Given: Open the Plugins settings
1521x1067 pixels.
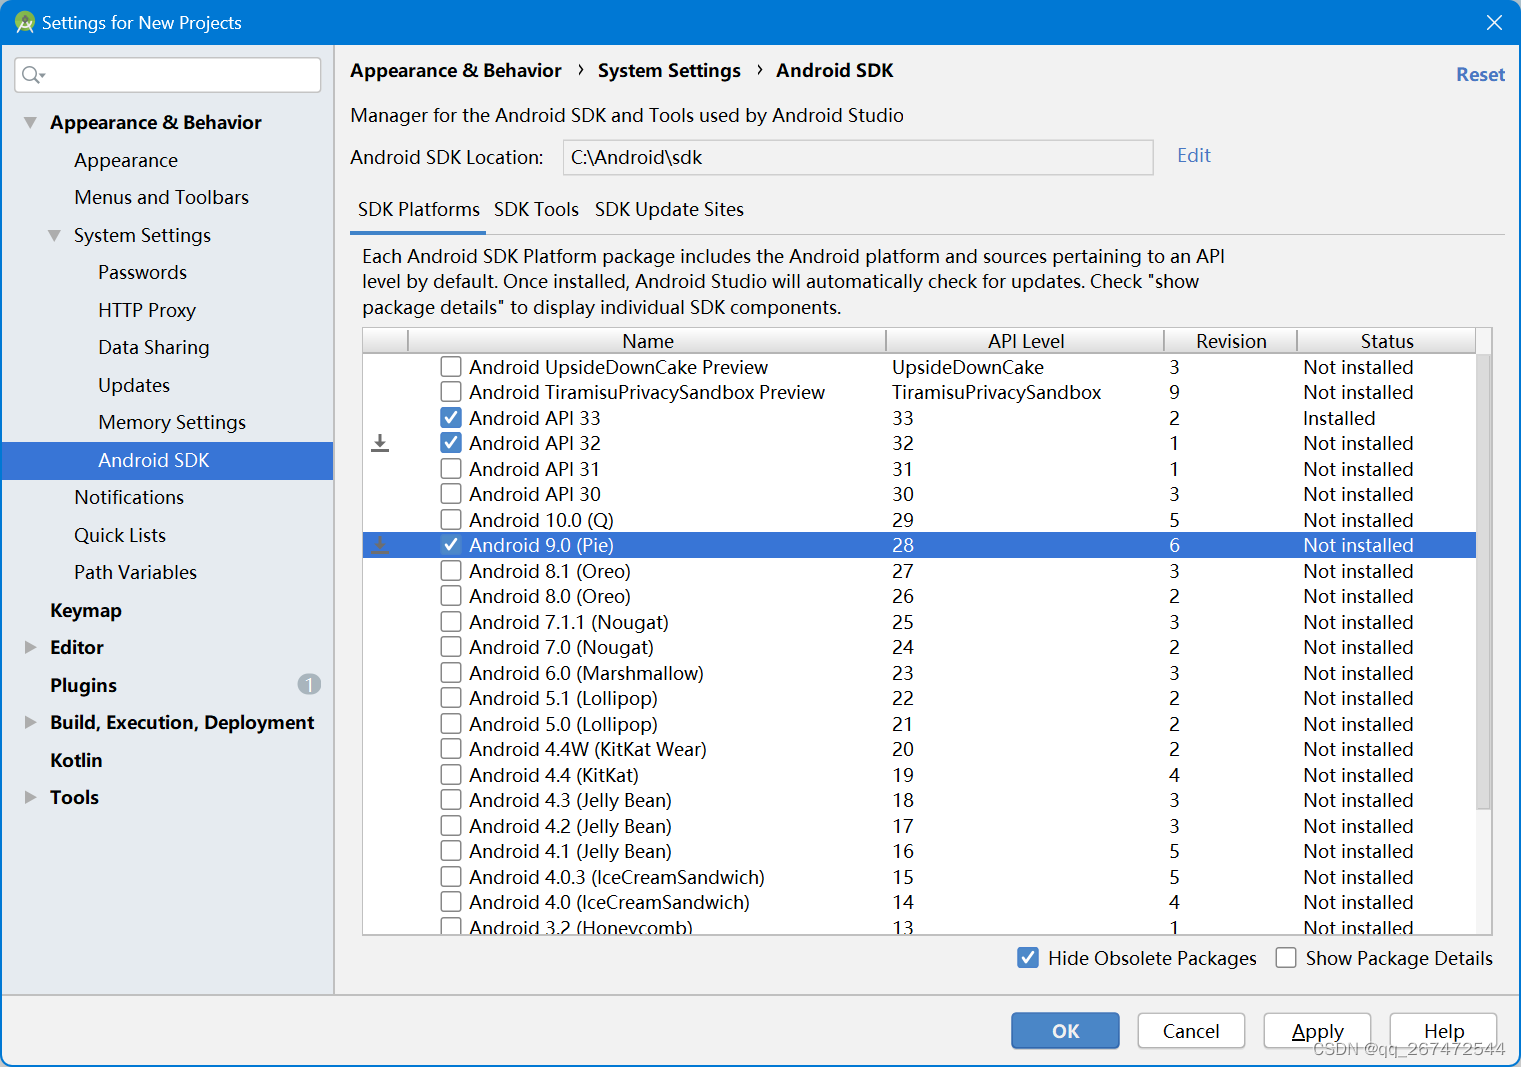Looking at the screenshot, I should coord(83,685).
